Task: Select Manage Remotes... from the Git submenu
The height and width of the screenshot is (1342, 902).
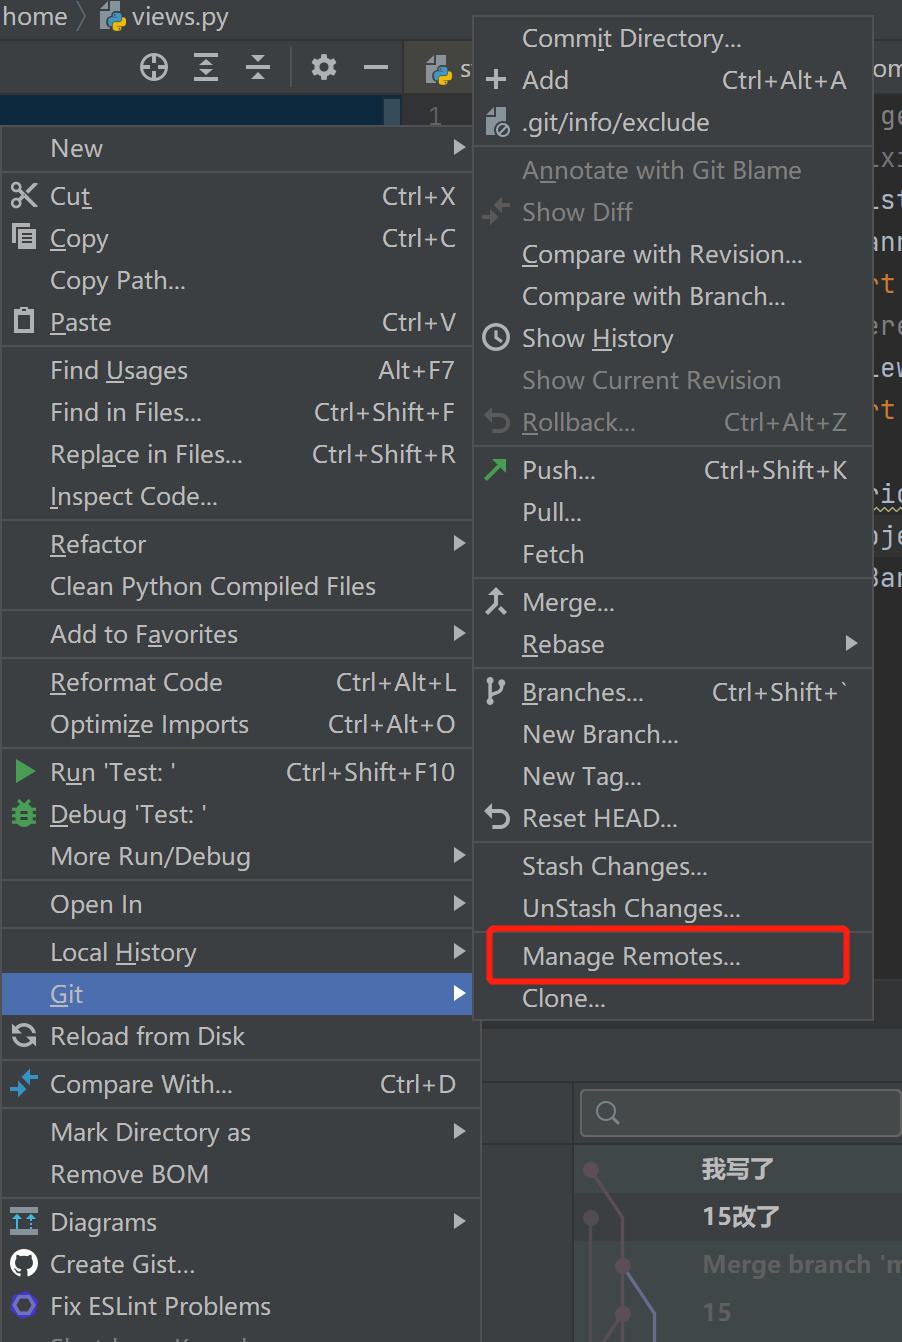Action: point(631,957)
